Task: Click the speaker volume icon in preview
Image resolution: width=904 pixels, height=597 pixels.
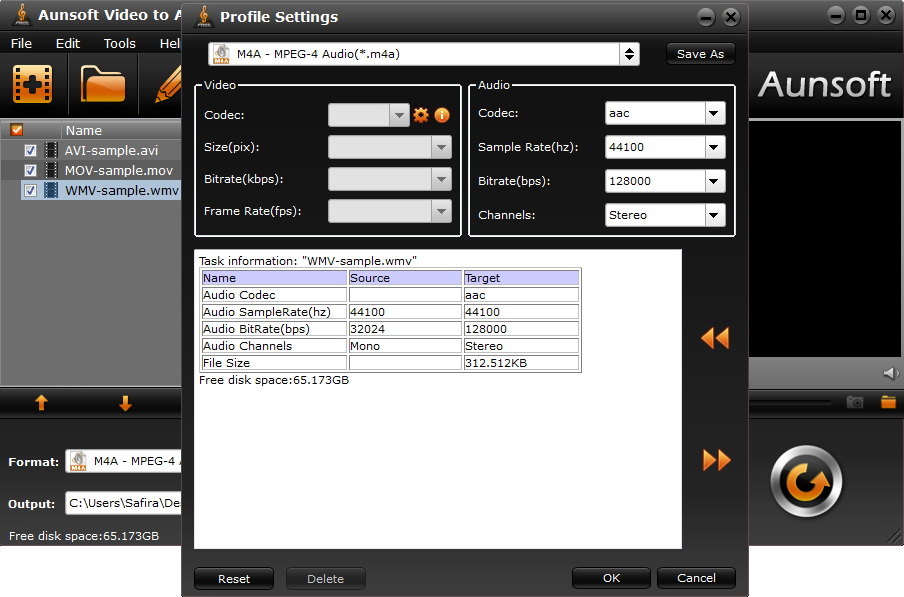Action: [891, 373]
